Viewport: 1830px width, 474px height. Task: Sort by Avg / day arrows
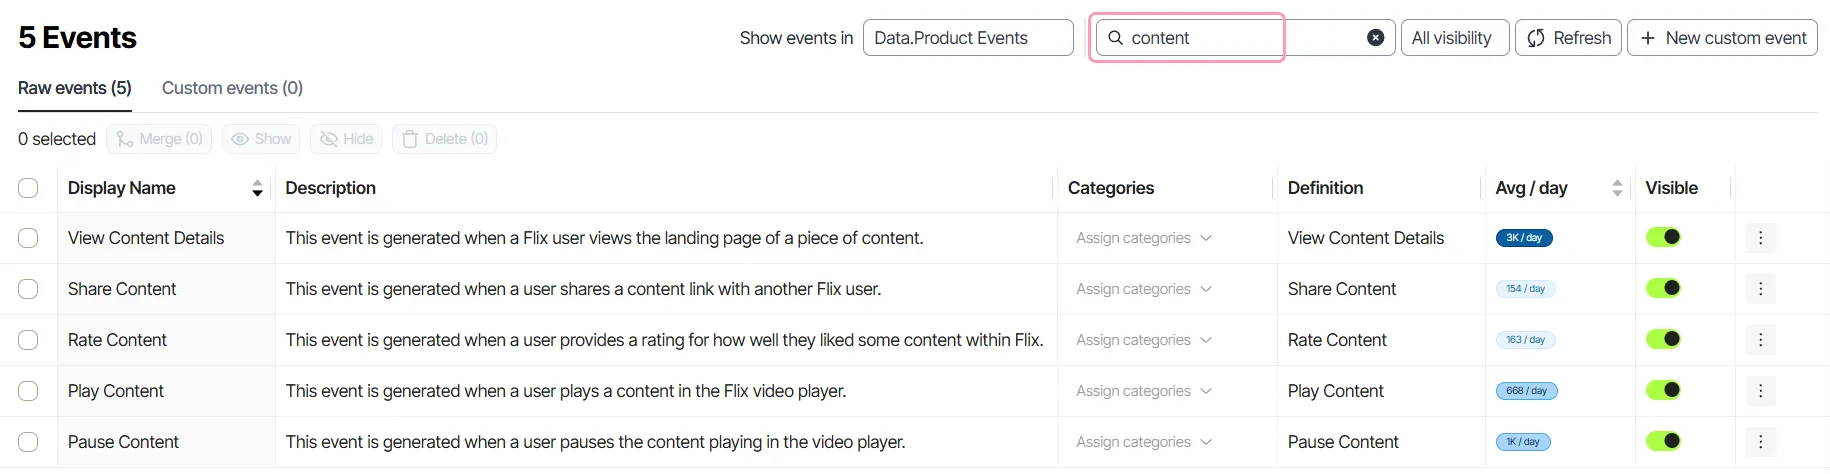point(1617,188)
